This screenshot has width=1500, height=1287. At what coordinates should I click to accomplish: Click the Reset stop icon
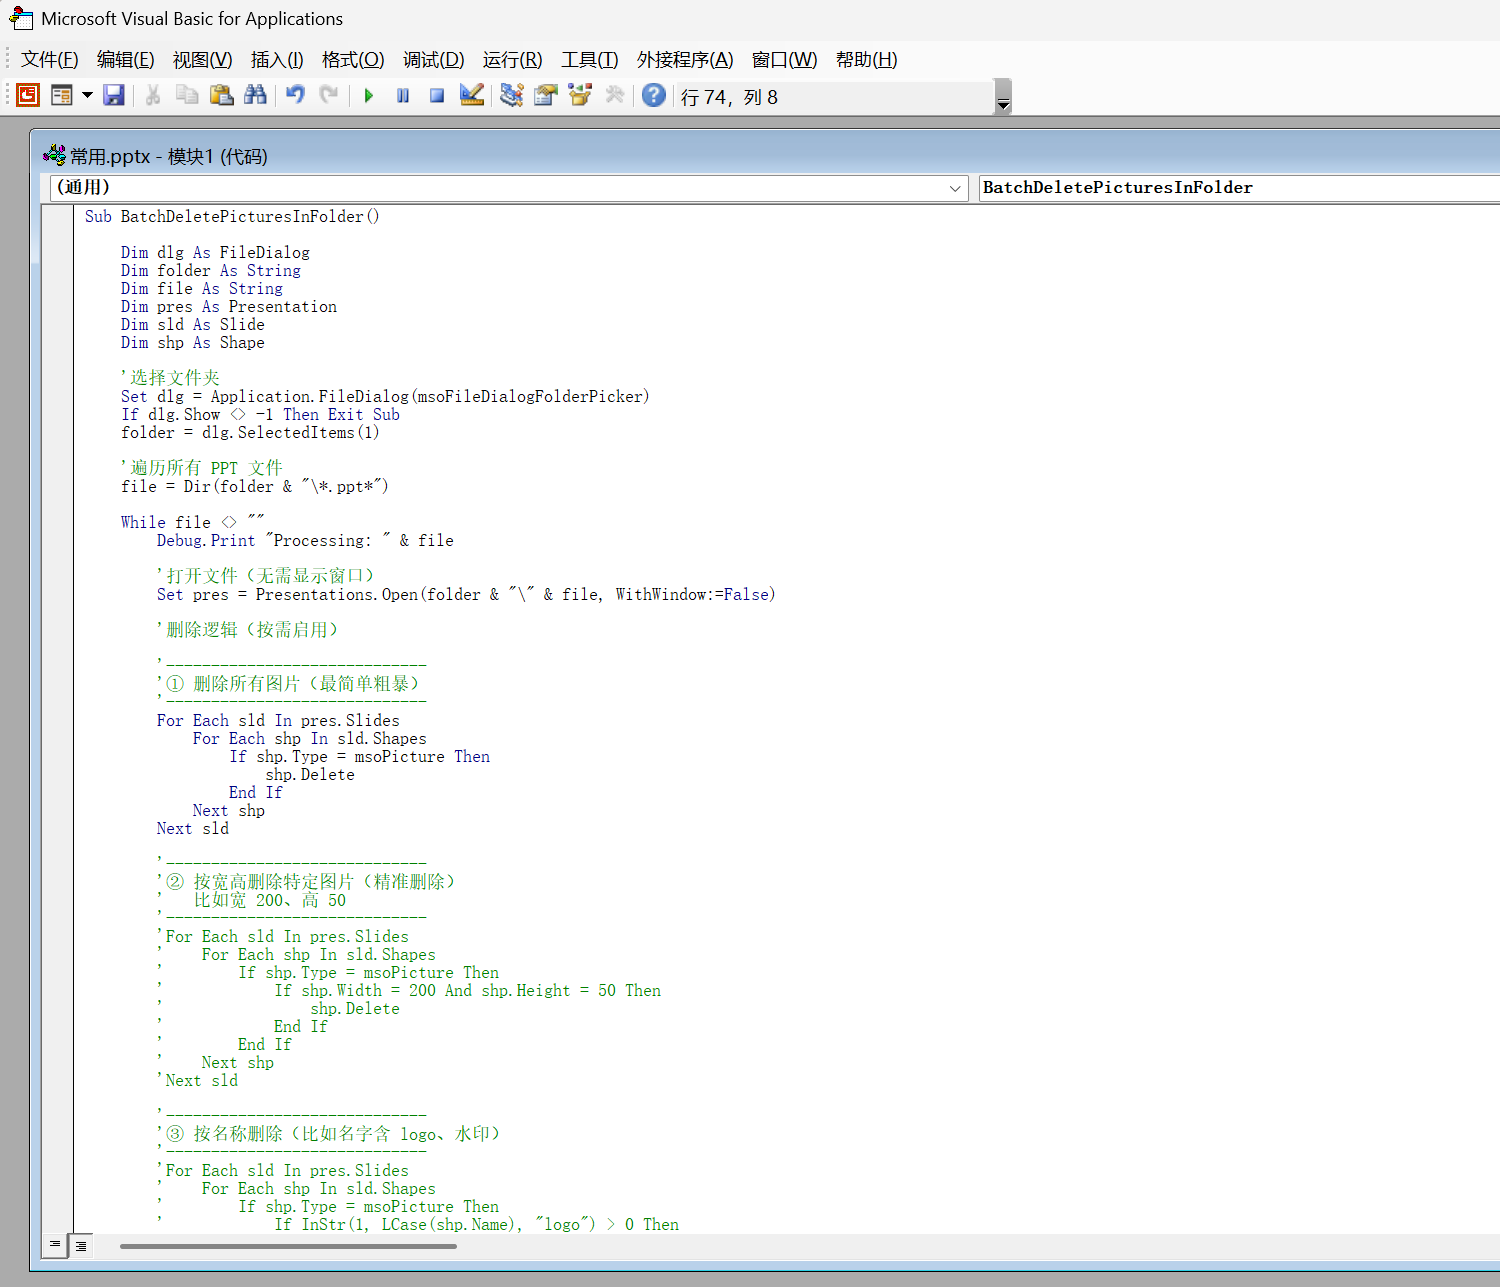[437, 96]
